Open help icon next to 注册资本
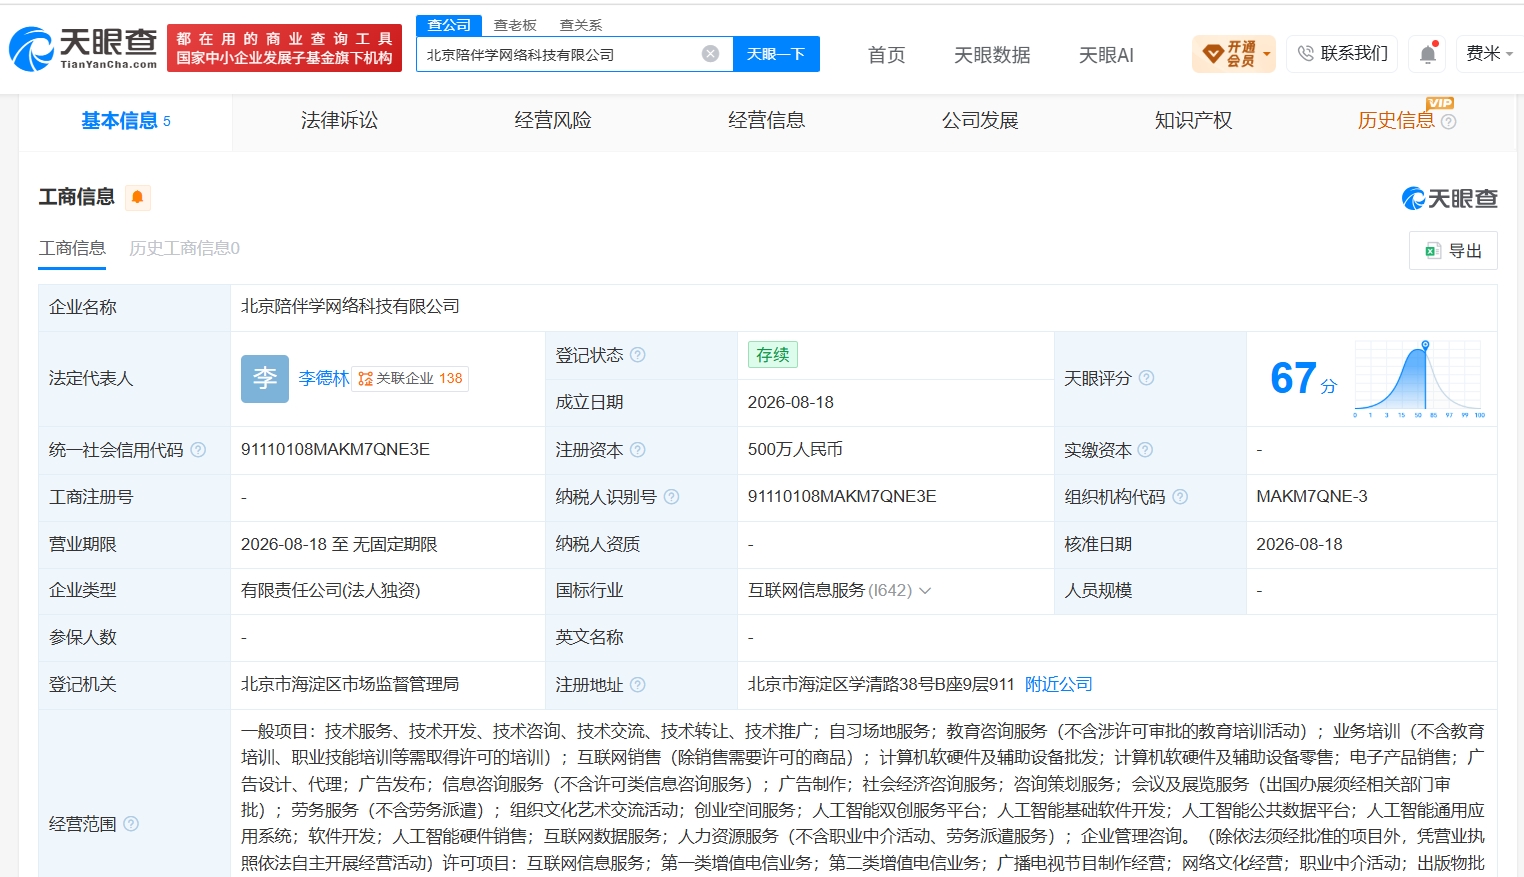This screenshot has height=877, width=1524. click(x=637, y=450)
